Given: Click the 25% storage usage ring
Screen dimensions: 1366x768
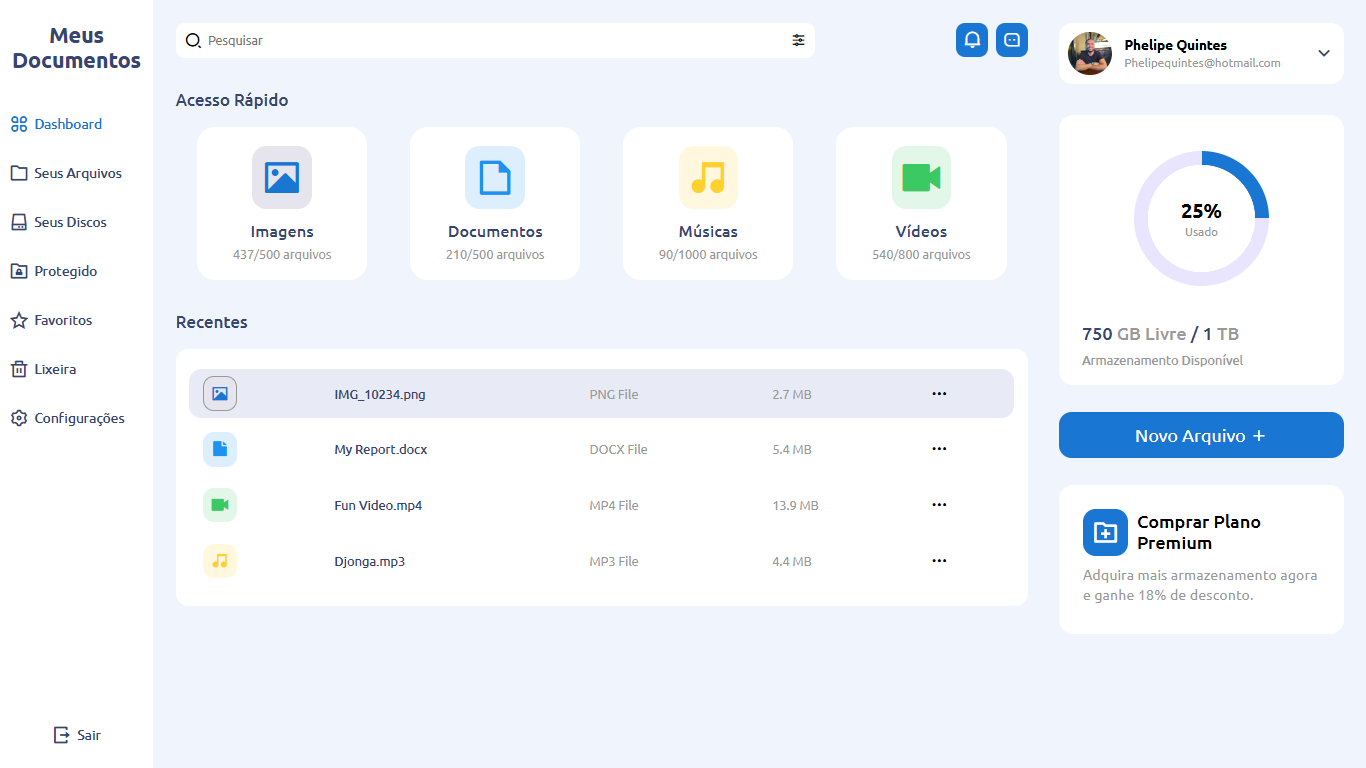Looking at the screenshot, I should [x=1201, y=218].
